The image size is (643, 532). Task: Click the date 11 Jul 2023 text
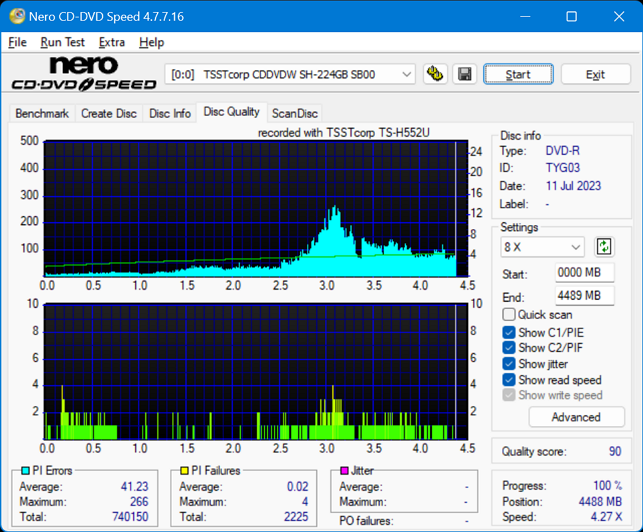[x=573, y=186]
